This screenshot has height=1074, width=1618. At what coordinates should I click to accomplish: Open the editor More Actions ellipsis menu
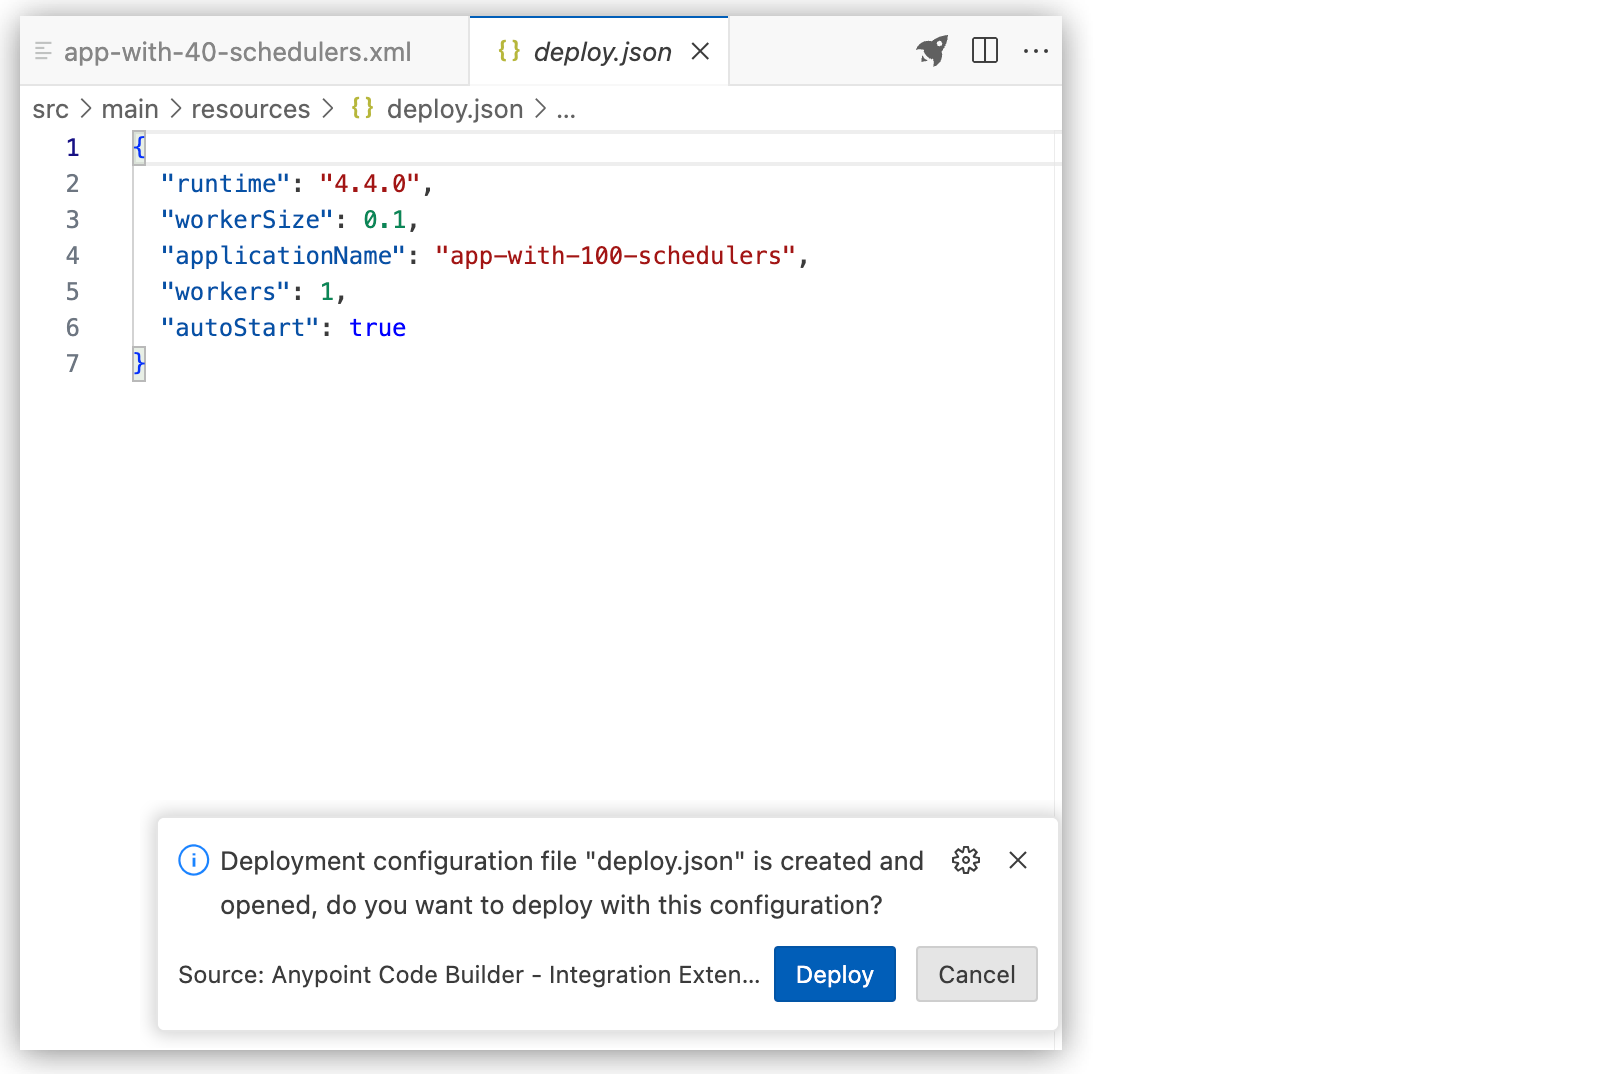1037,50
